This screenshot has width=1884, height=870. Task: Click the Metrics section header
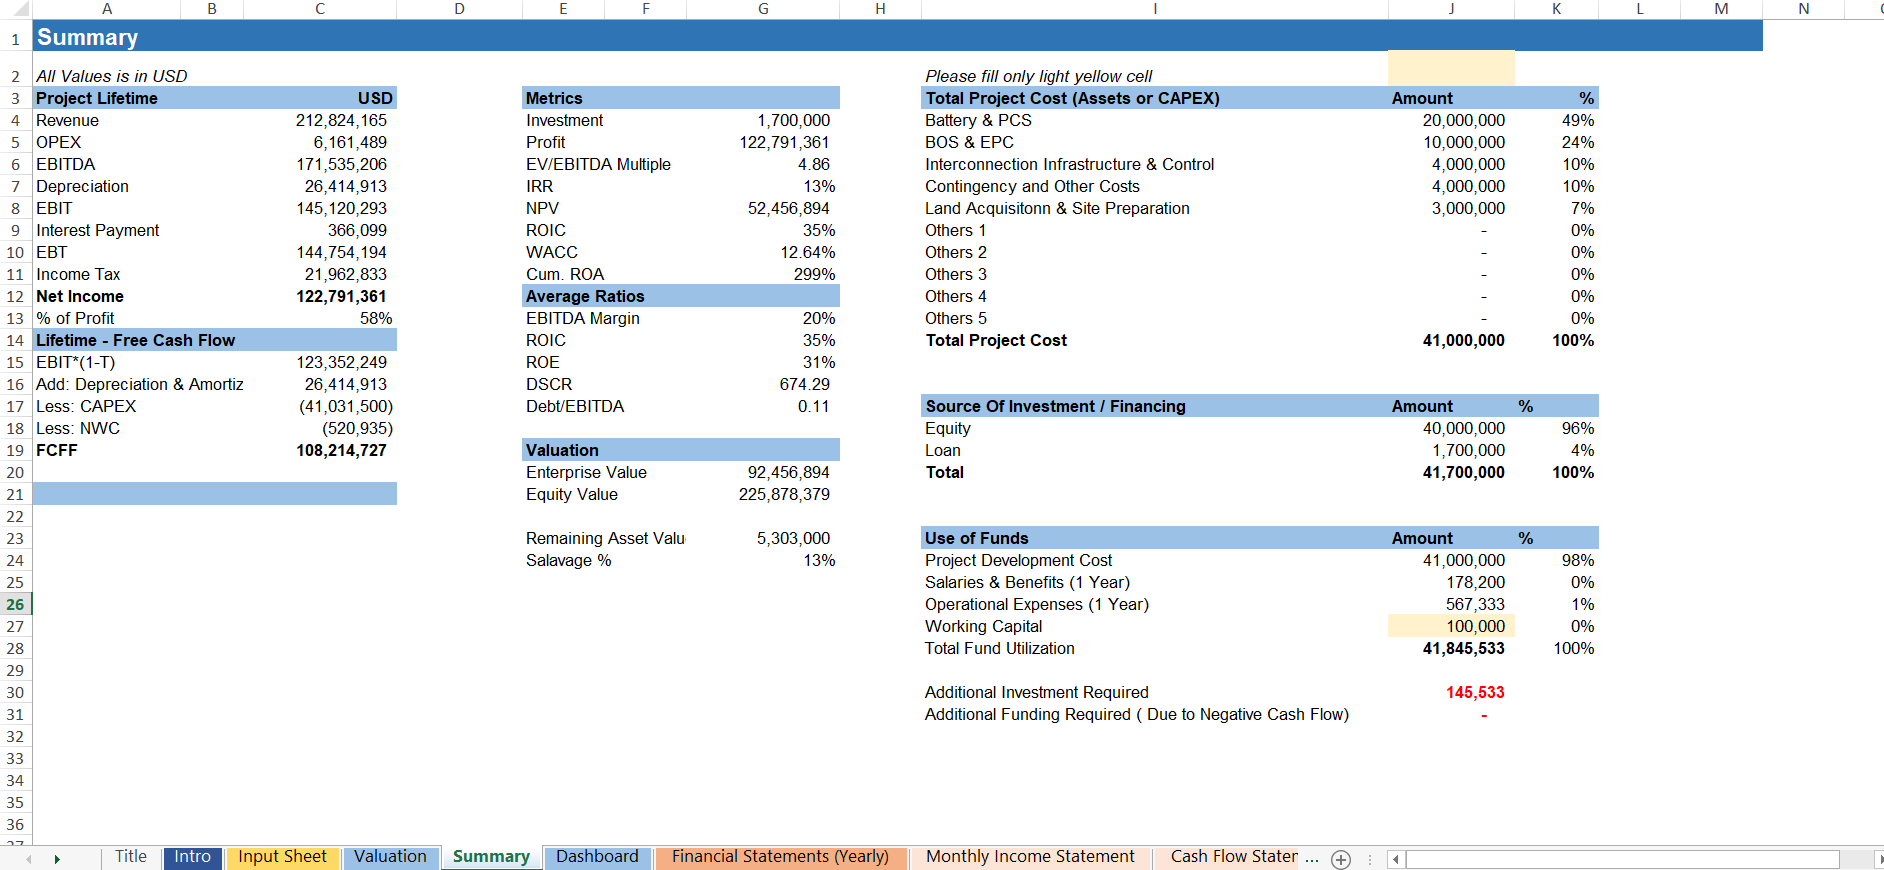[680, 98]
